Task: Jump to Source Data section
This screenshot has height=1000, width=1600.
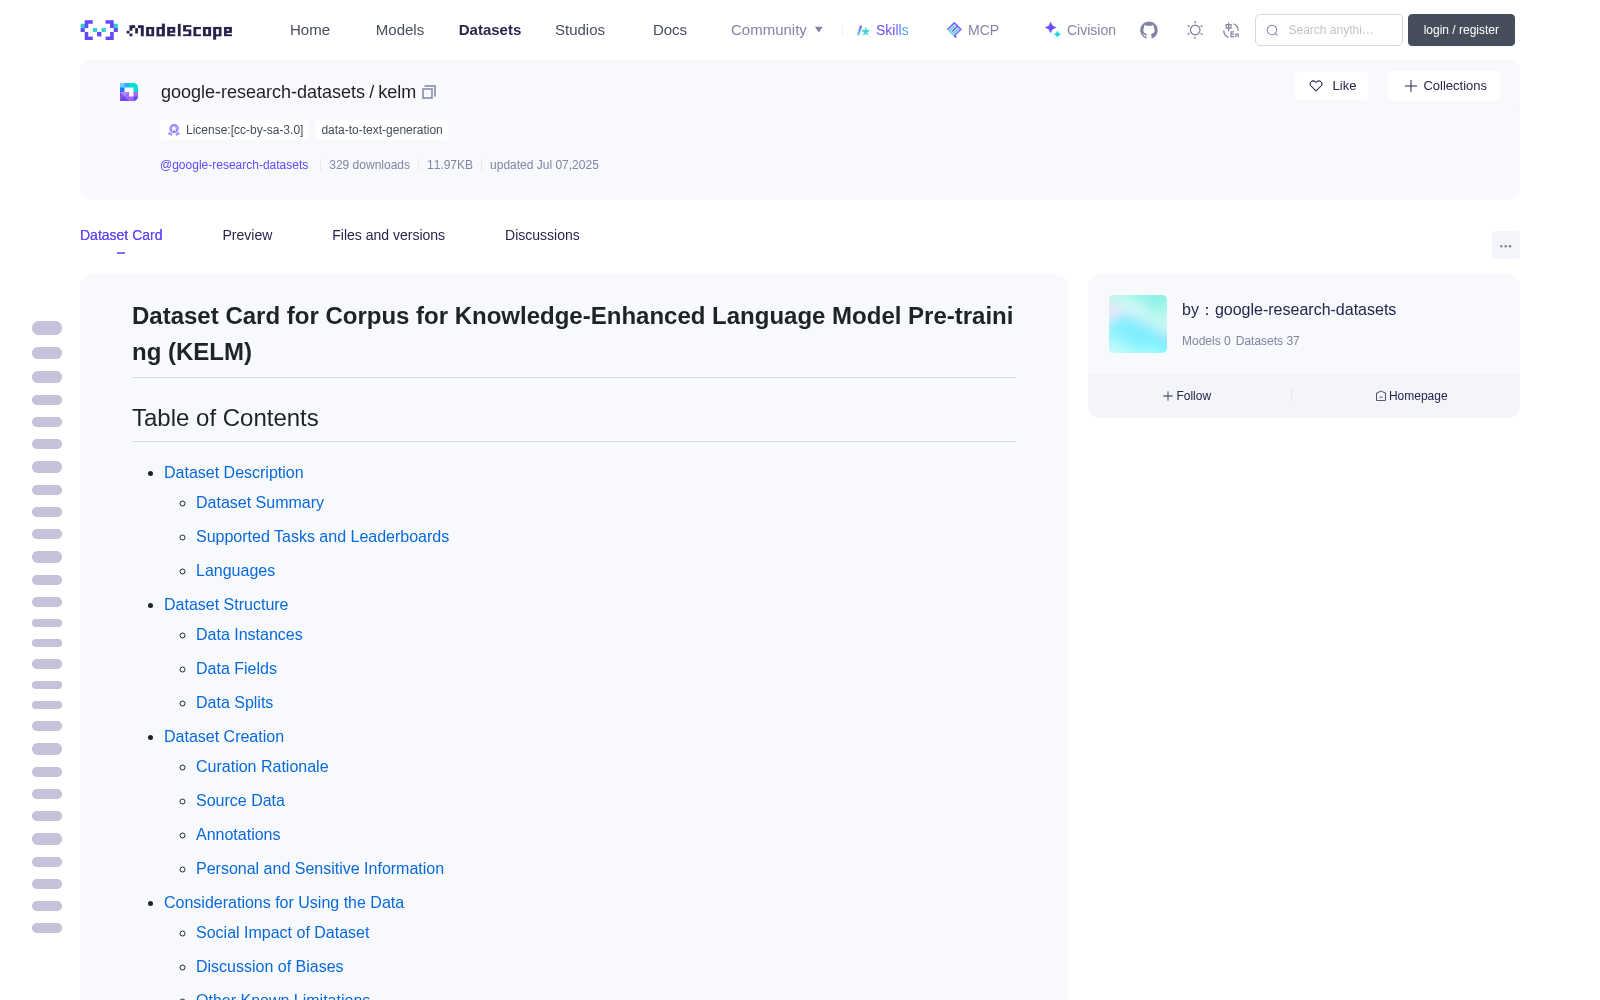Action: coord(240,800)
